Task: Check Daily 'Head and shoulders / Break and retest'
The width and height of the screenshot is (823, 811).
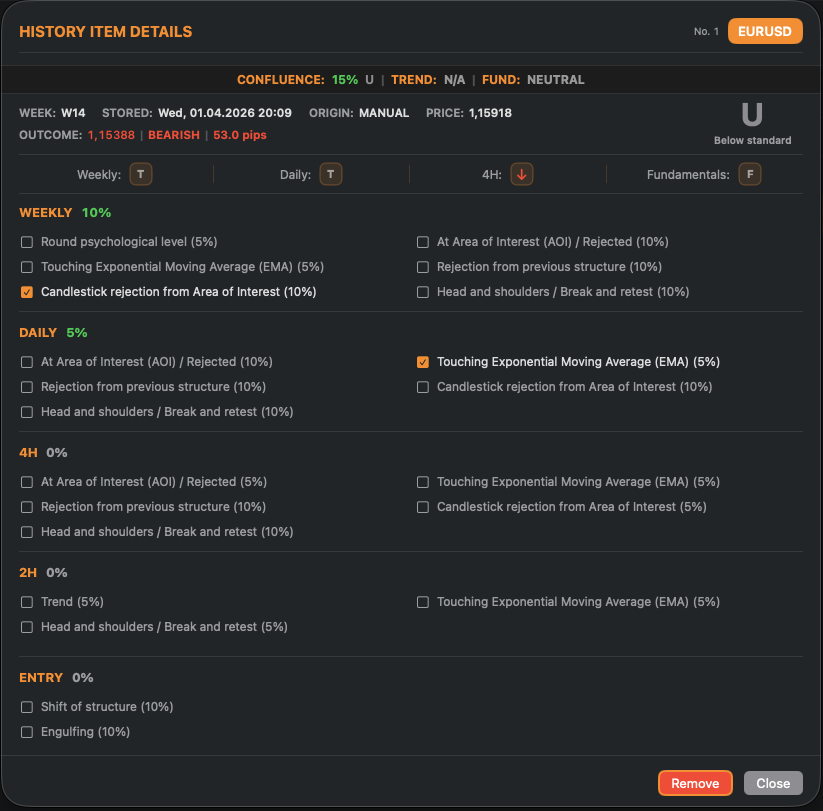Action: 27,413
